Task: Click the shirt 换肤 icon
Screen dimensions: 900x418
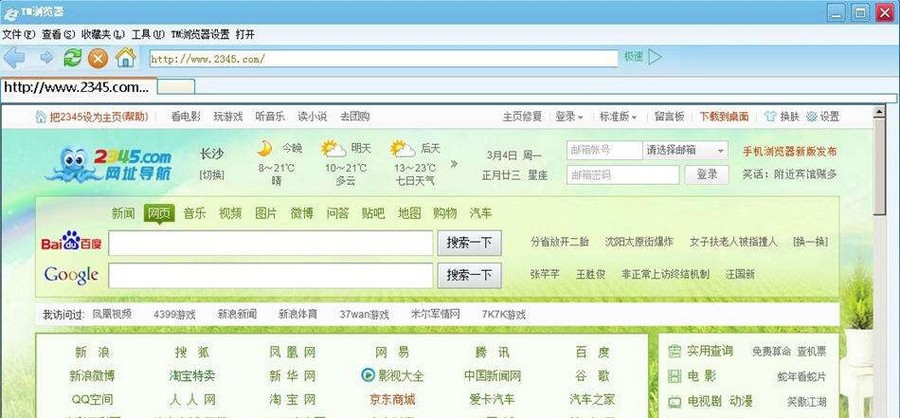Action: pyautogui.click(x=770, y=117)
